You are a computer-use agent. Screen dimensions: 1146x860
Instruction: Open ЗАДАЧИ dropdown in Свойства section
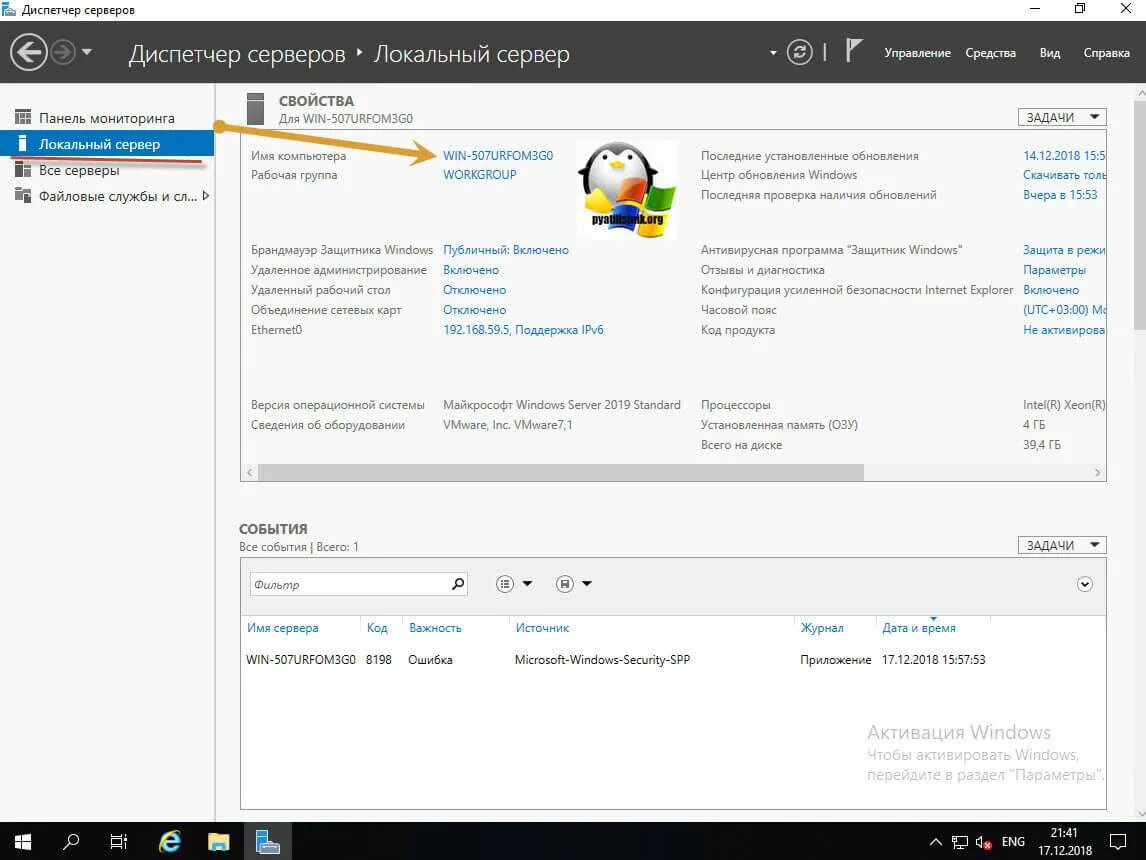point(1062,117)
